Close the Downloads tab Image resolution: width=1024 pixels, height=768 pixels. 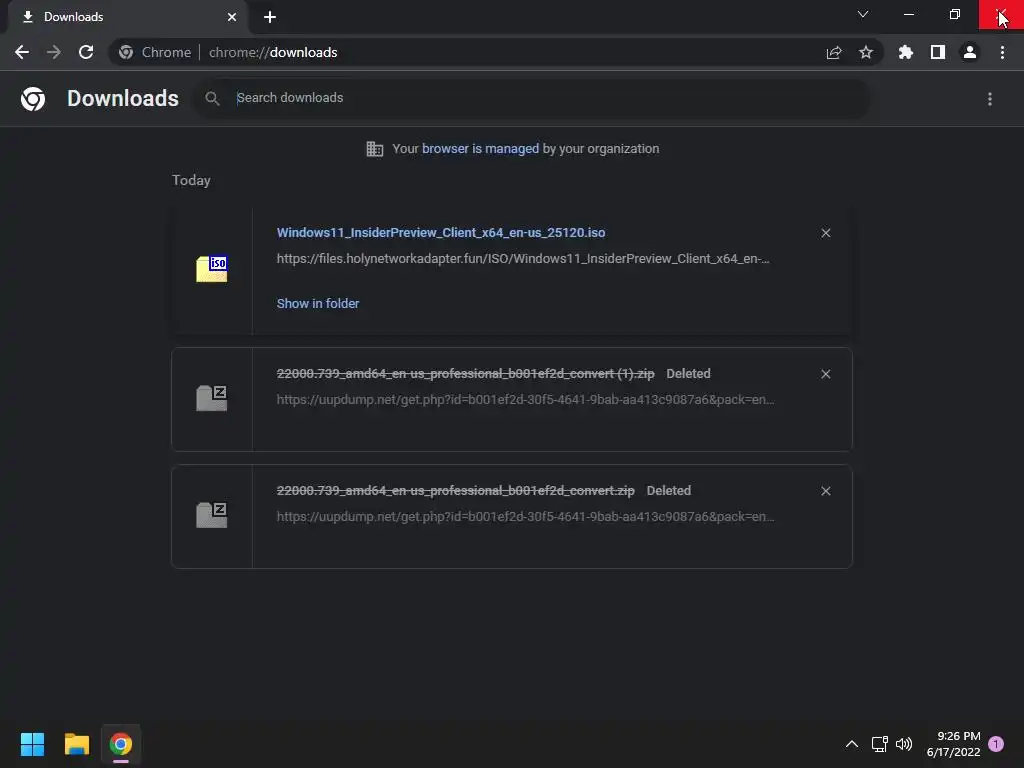coord(232,17)
